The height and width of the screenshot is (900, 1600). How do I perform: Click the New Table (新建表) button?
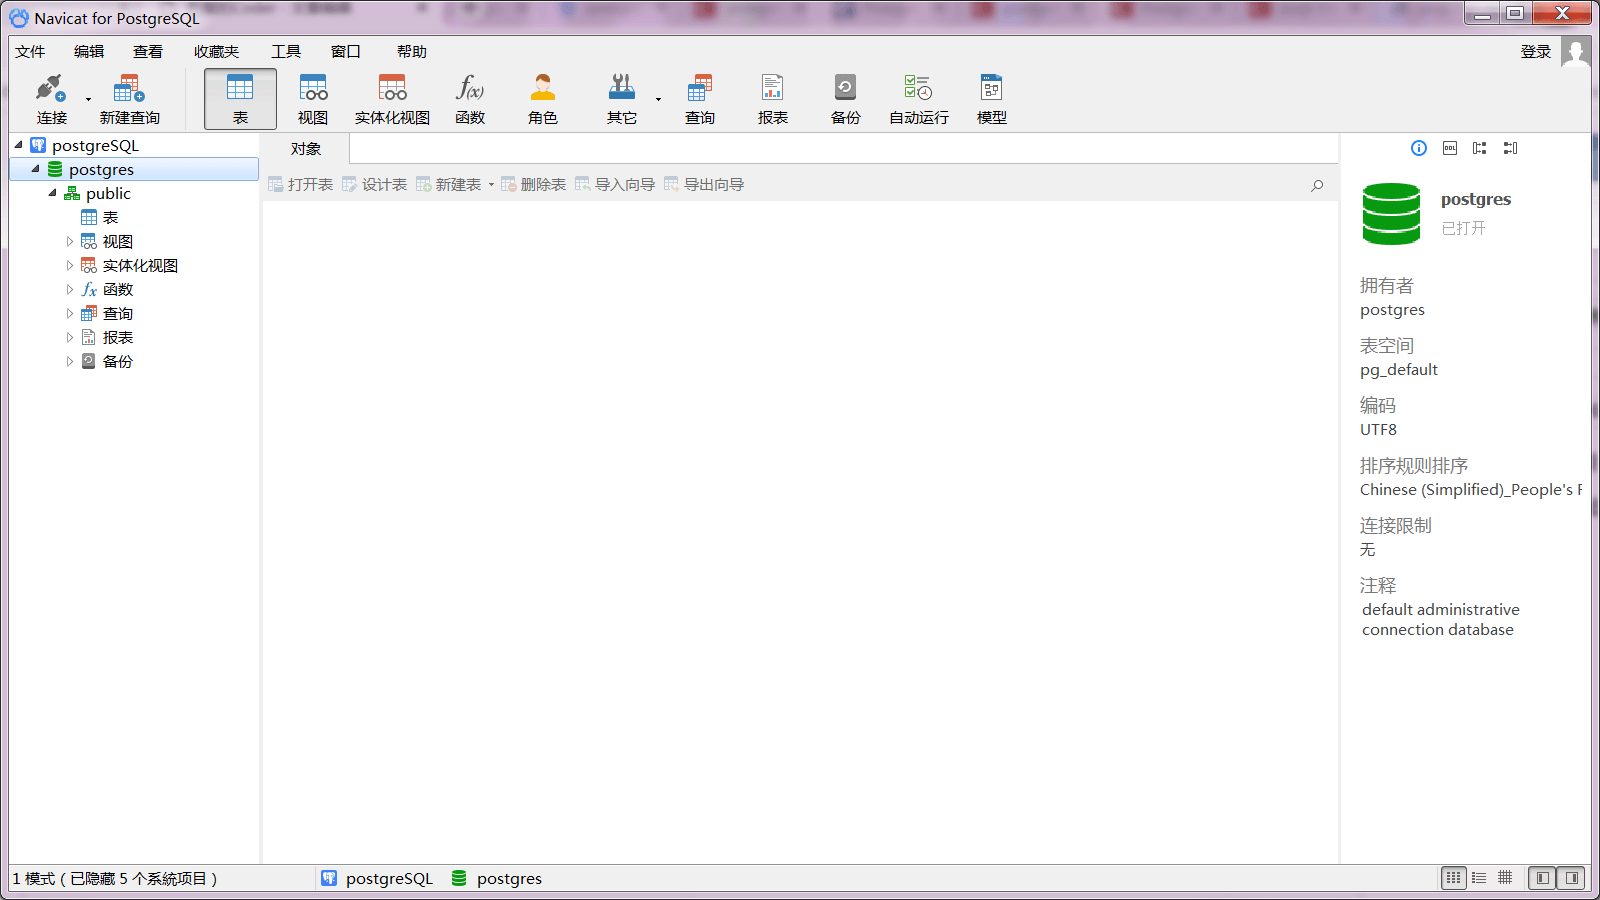pyautogui.click(x=449, y=185)
